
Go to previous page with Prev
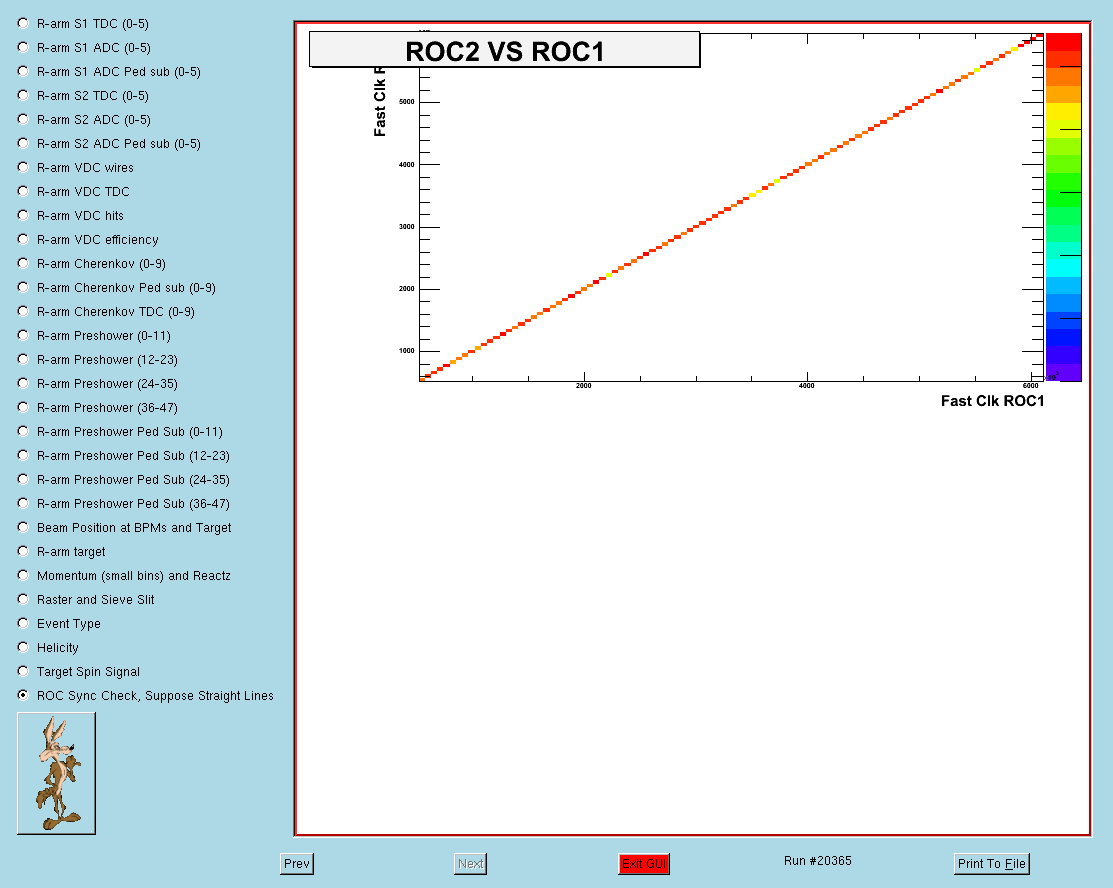(297, 864)
